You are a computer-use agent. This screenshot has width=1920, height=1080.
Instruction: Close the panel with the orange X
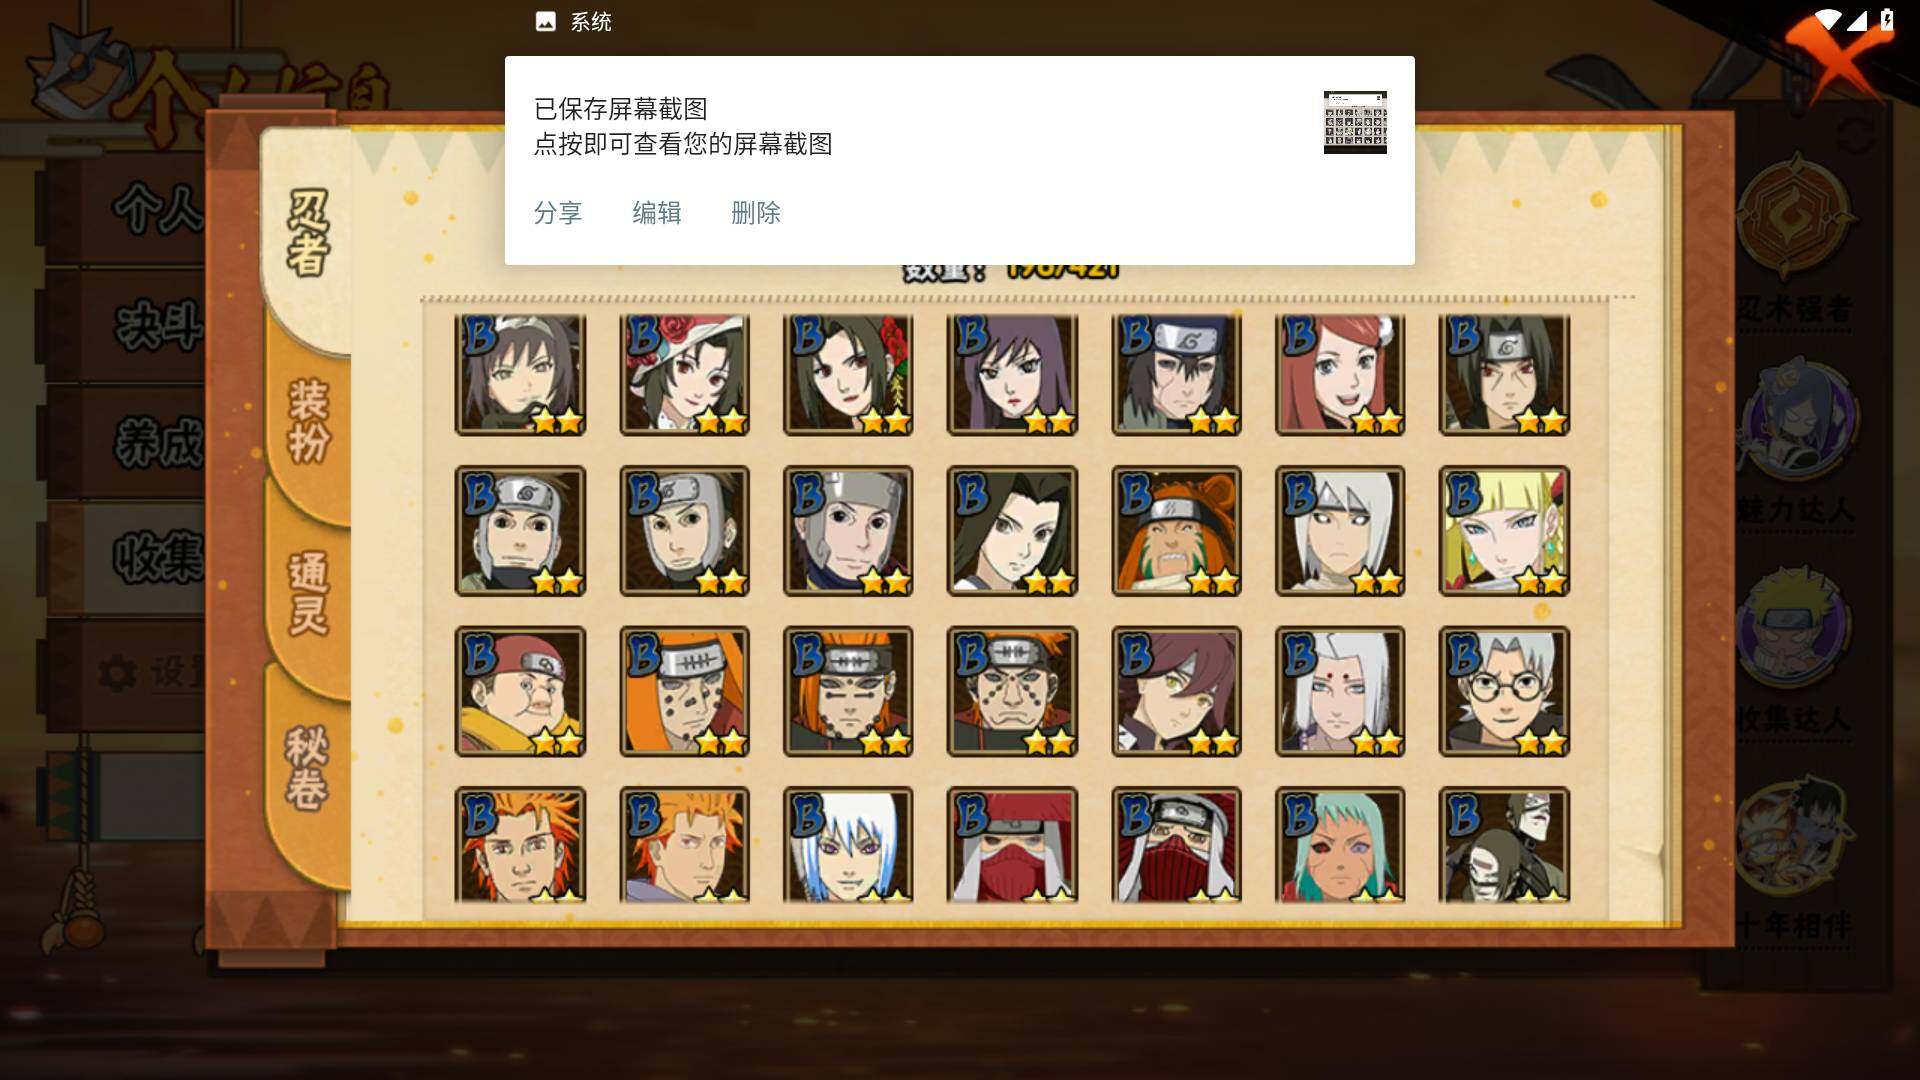point(1833,55)
